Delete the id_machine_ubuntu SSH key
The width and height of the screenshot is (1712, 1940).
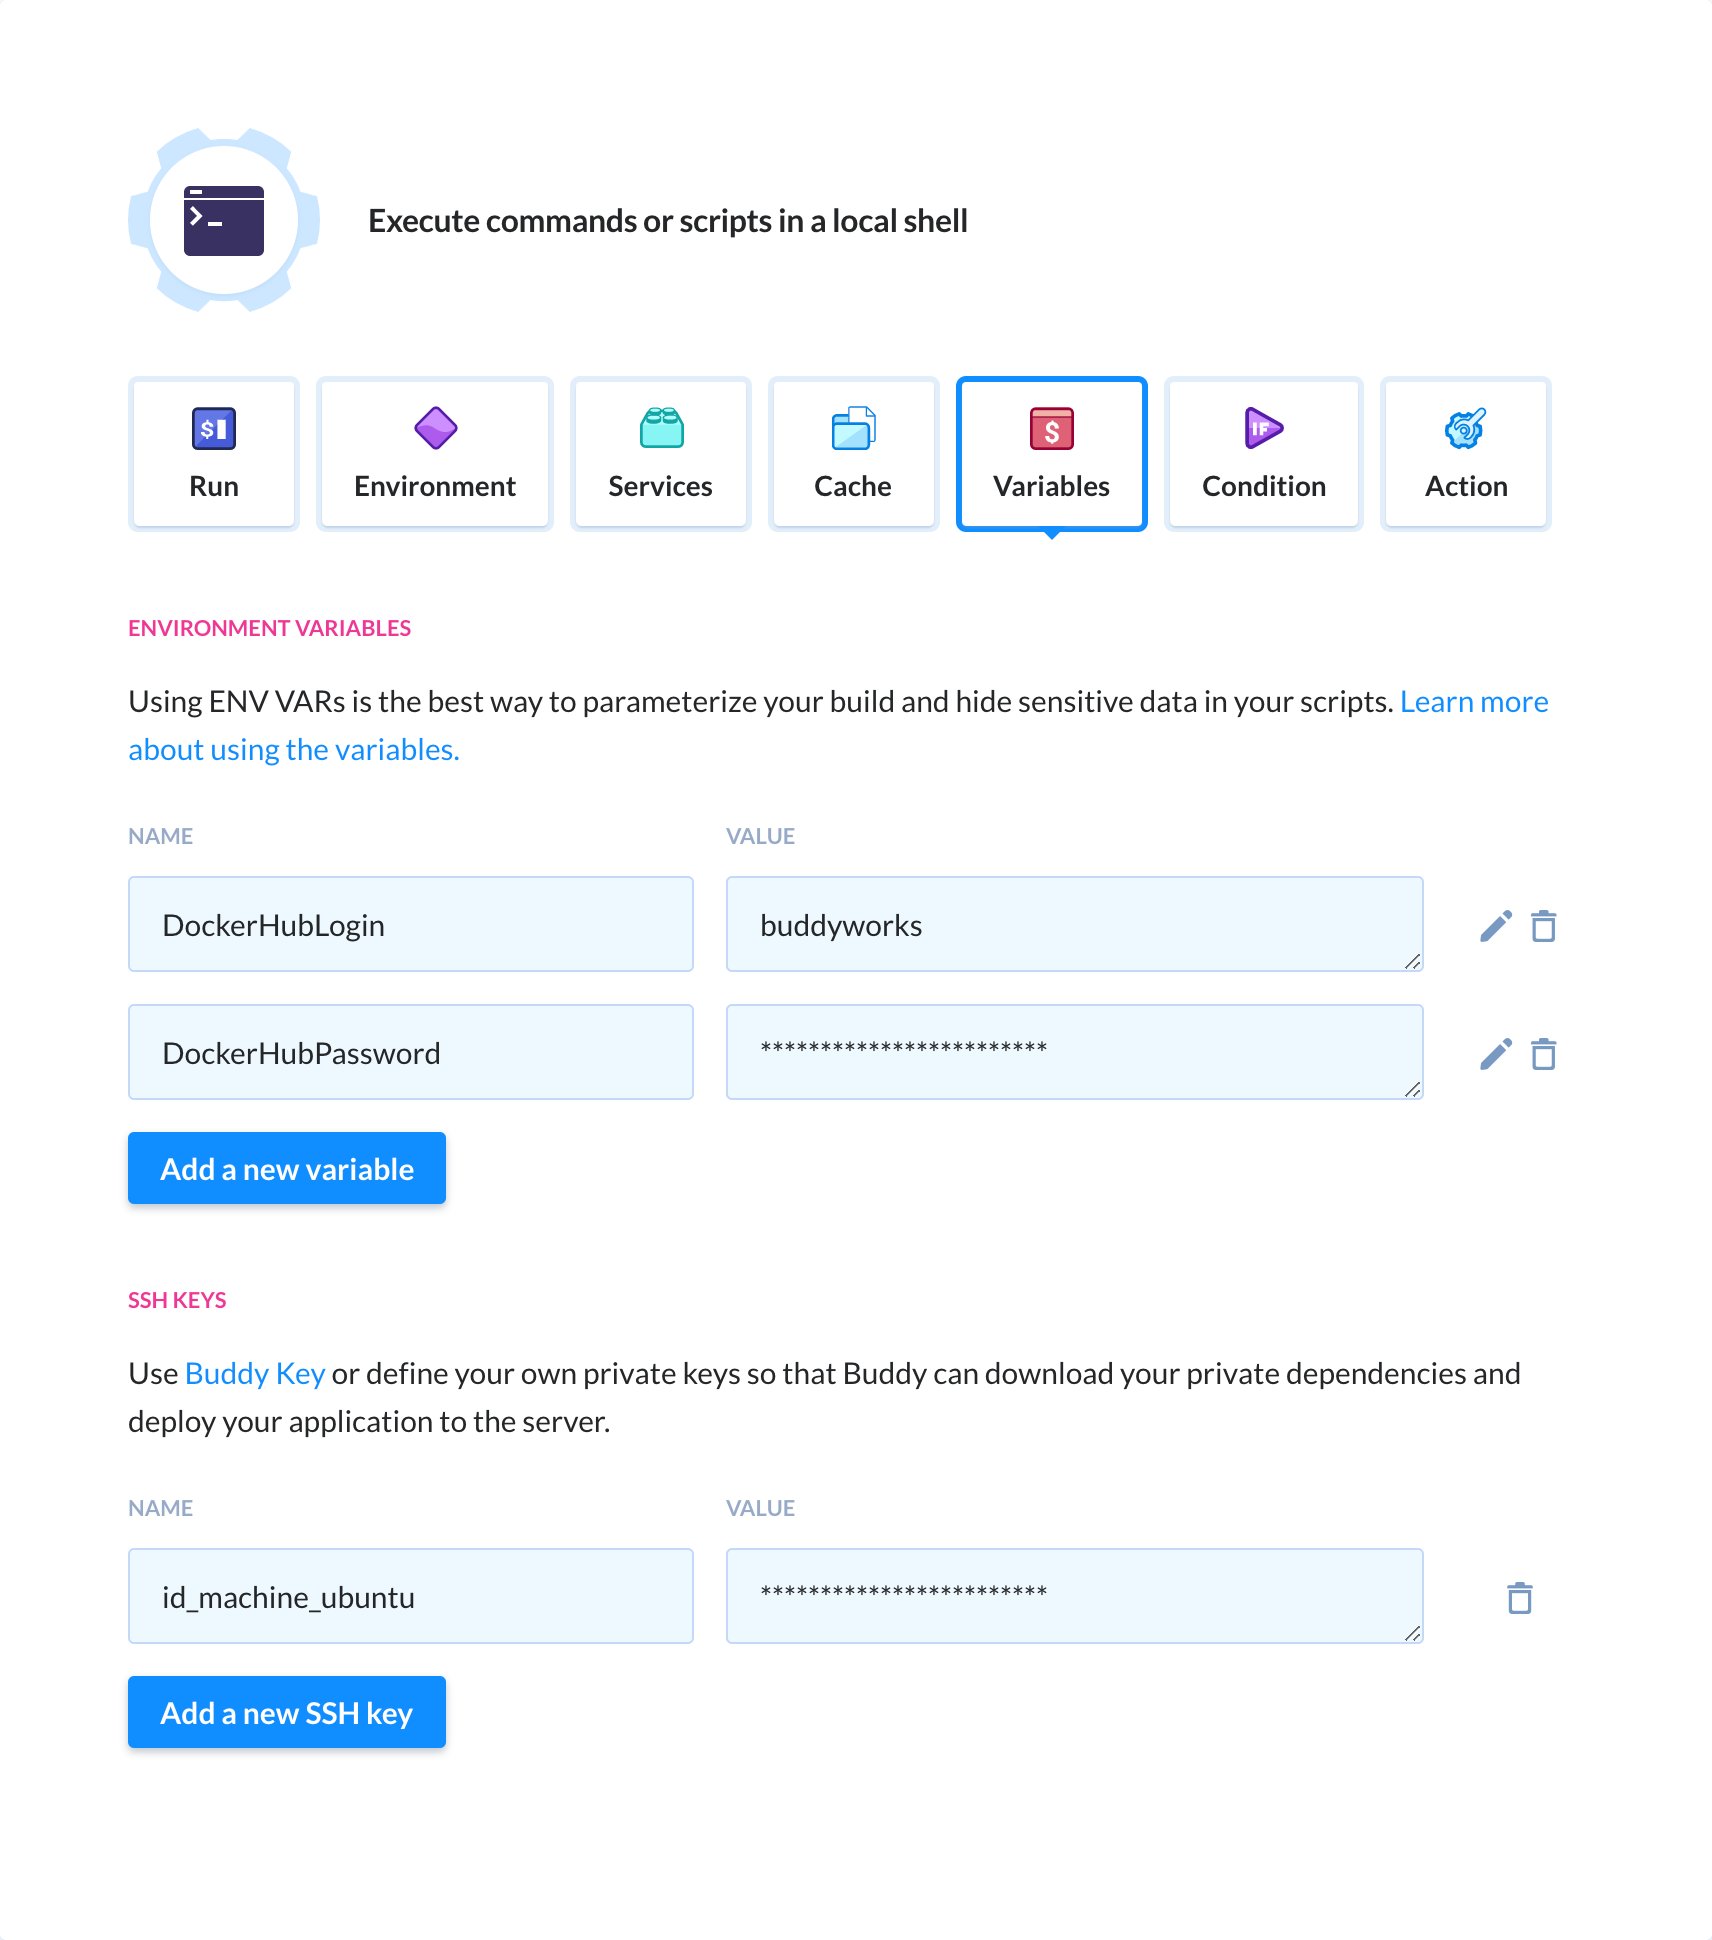point(1521,1597)
